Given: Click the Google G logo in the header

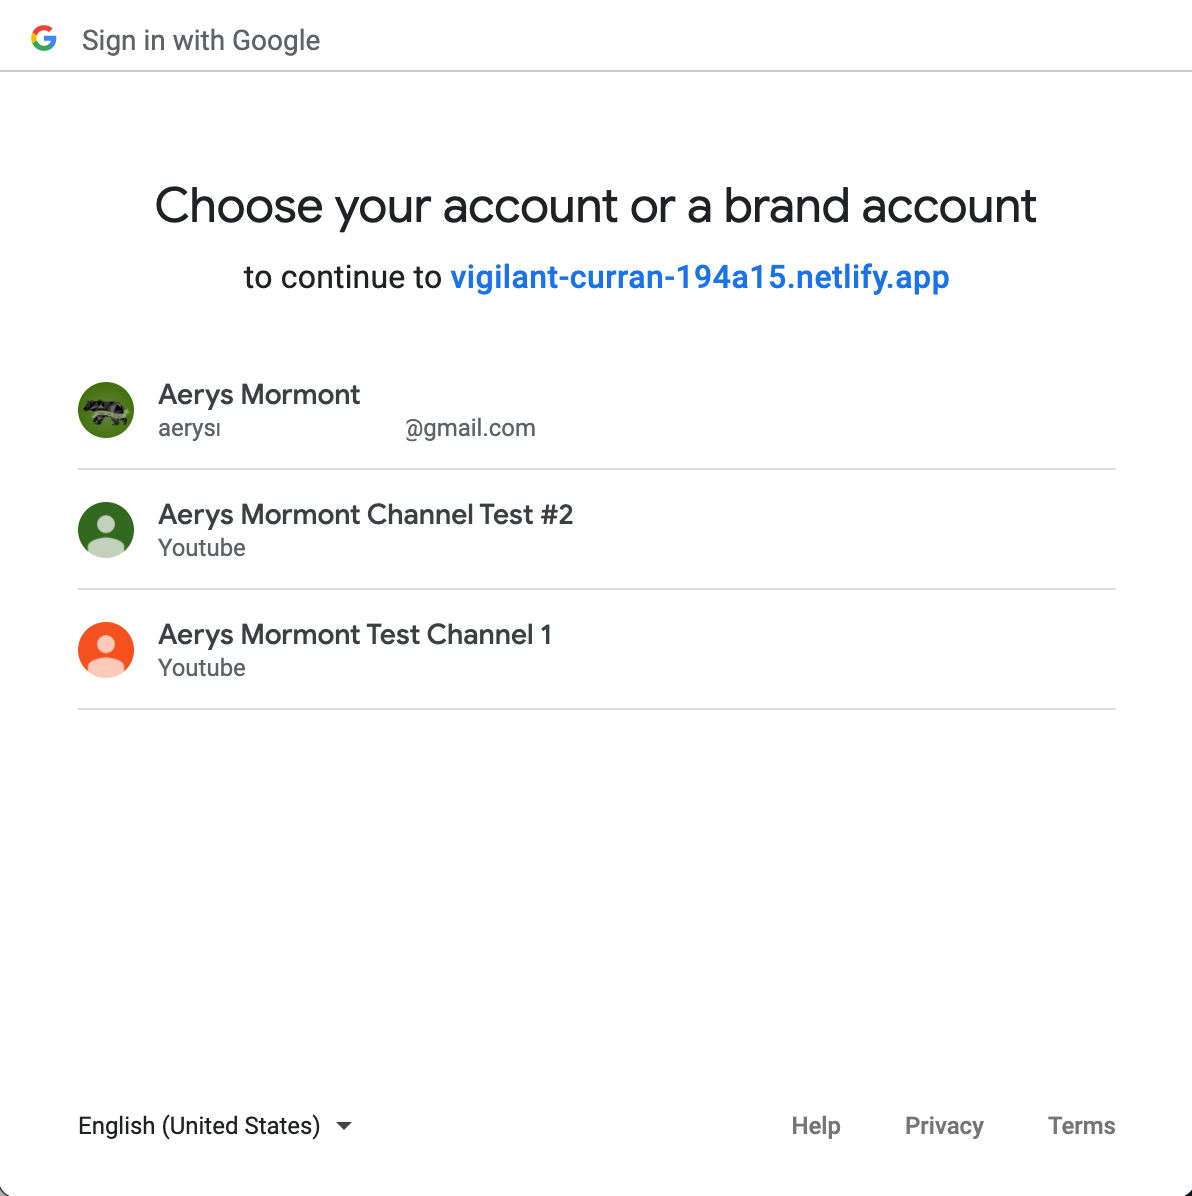Looking at the screenshot, I should click(x=45, y=38).
